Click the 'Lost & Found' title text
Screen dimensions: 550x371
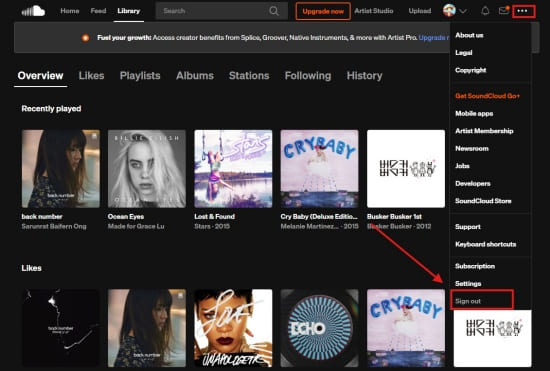click(215, 216)
